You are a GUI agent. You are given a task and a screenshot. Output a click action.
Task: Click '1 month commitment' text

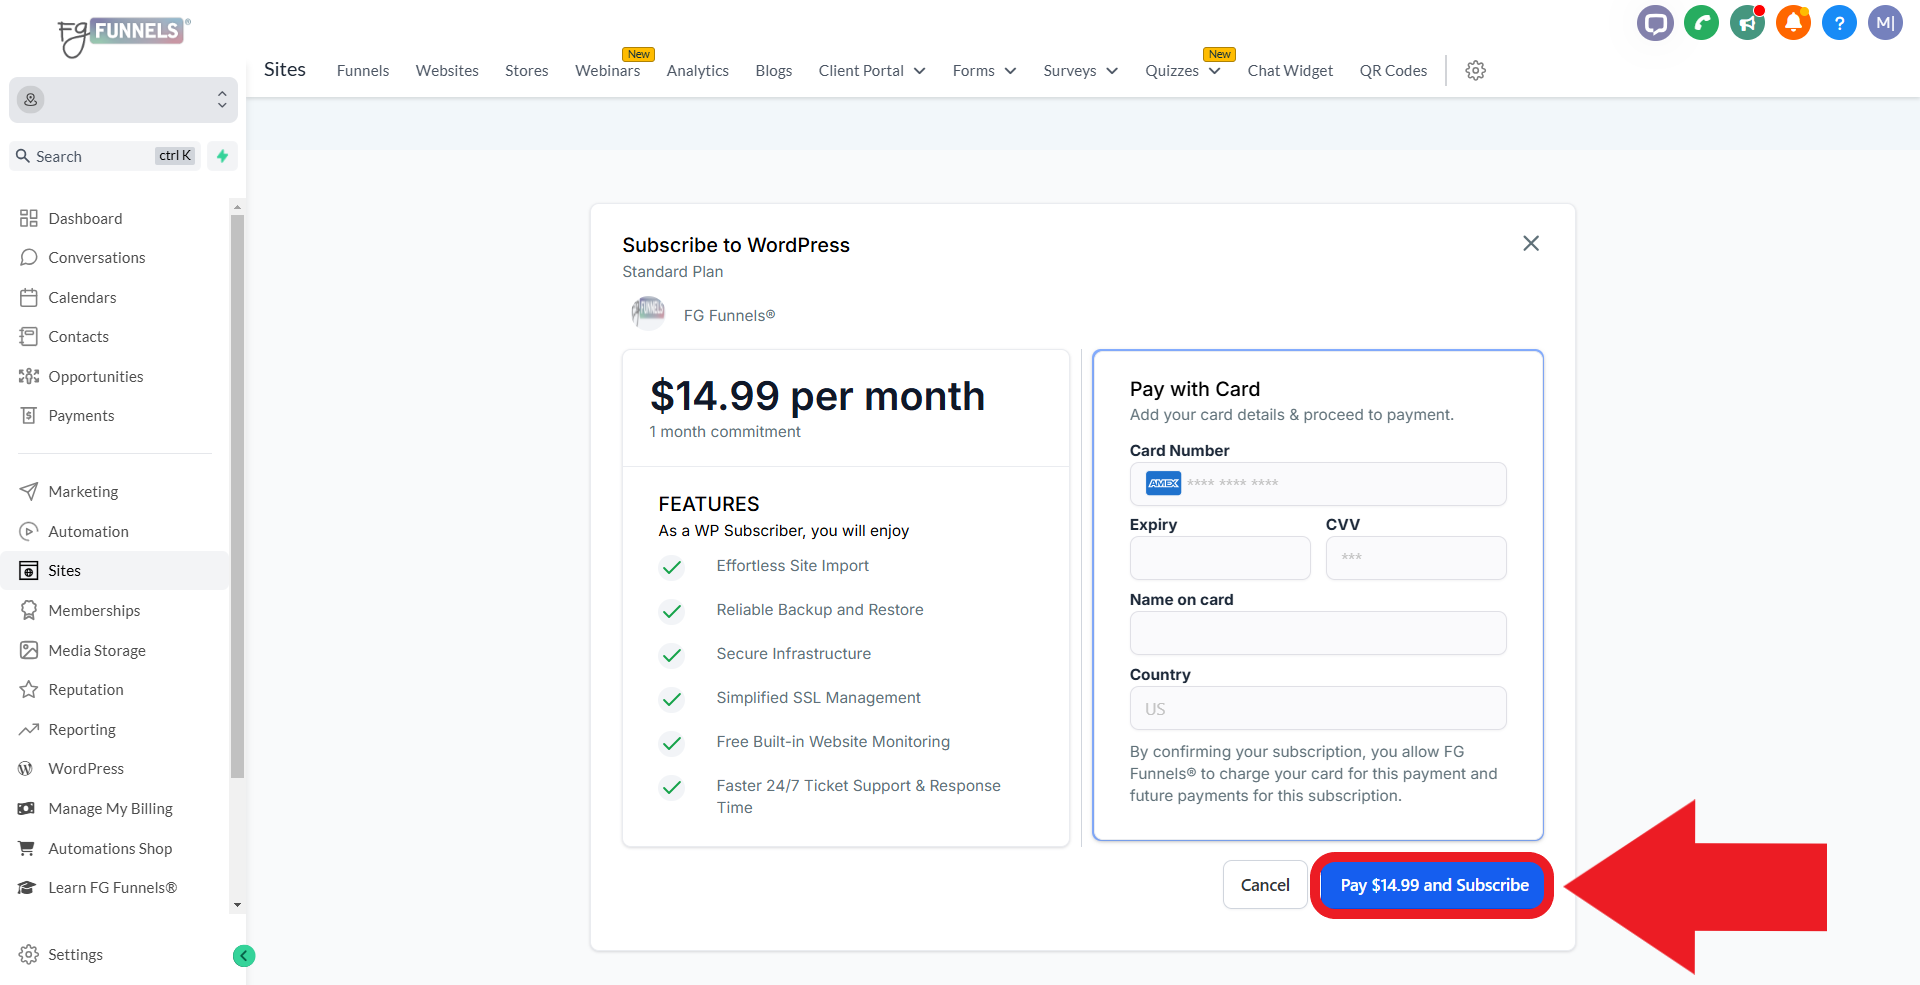pos(725,432)
